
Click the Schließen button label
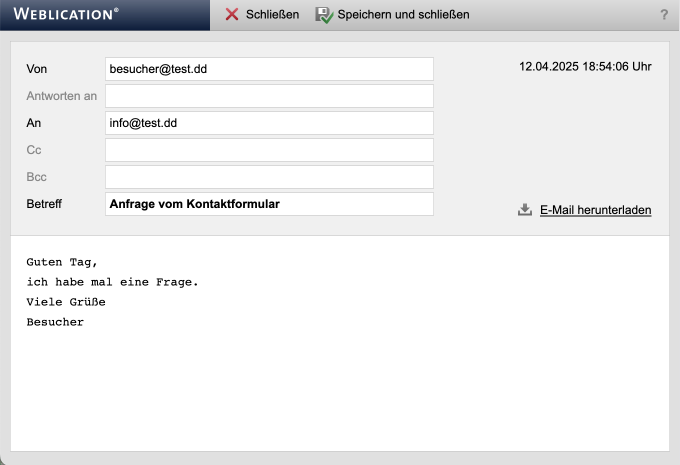click(x=272, y=15)
